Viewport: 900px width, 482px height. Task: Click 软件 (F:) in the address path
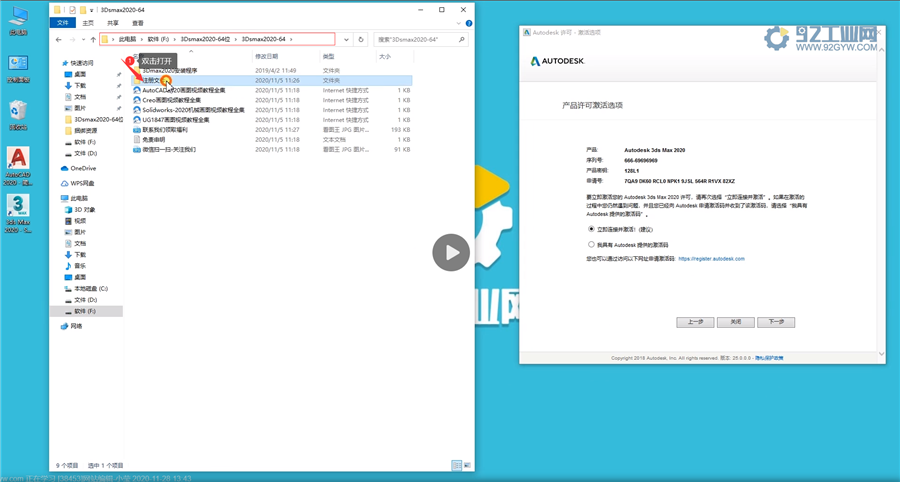(x=158, y=39)
